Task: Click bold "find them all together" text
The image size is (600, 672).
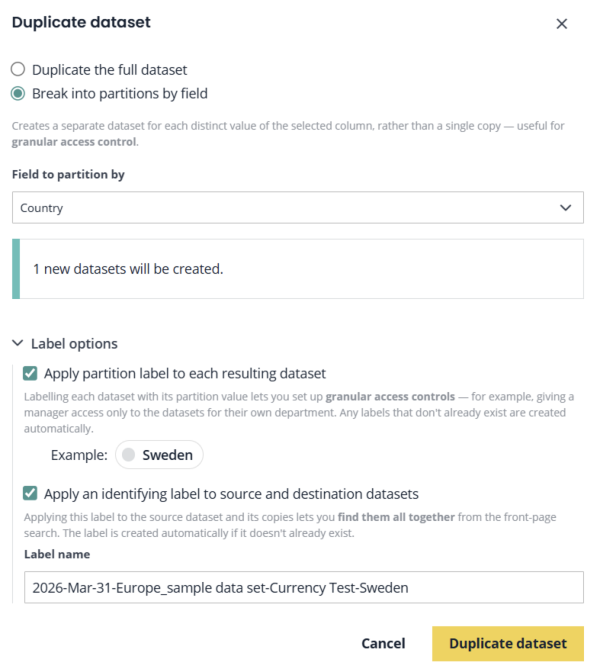Action: [x=396, y=517]
